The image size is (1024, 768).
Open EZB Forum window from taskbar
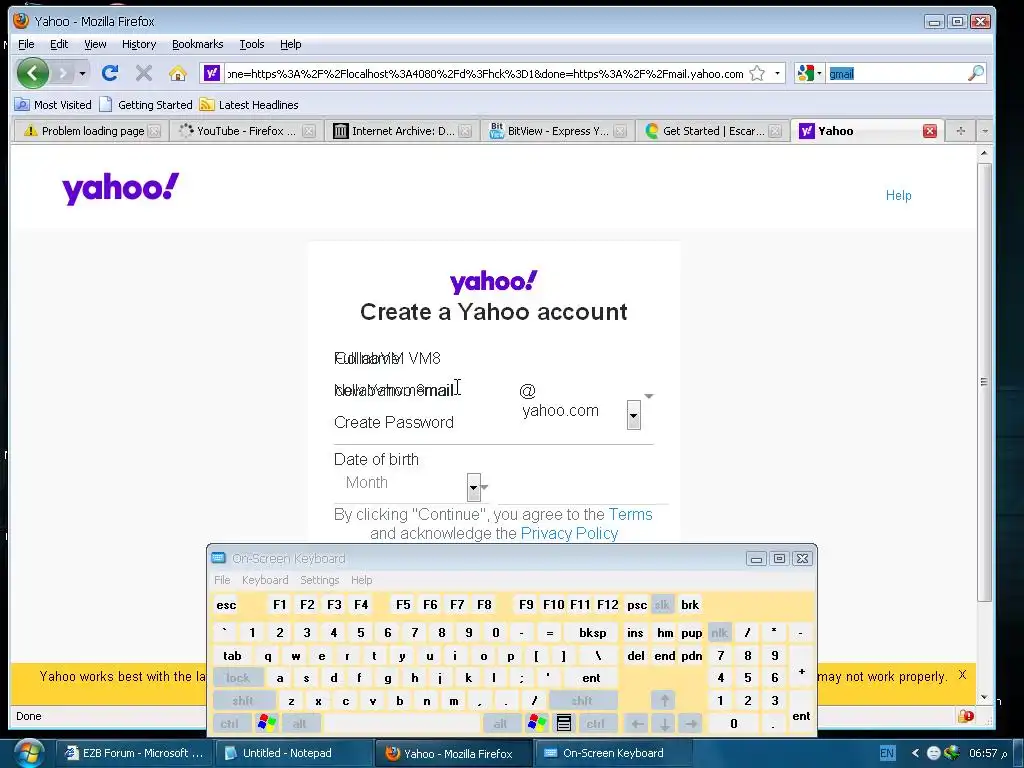(x=134, y=753)
